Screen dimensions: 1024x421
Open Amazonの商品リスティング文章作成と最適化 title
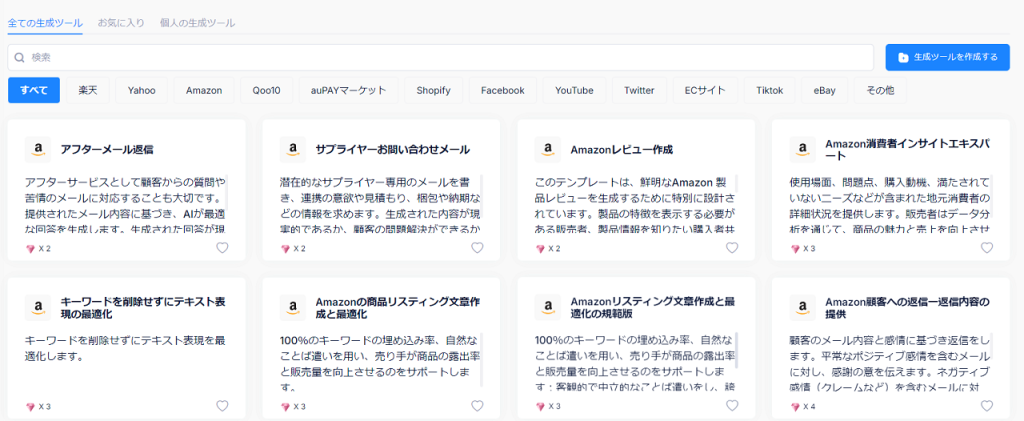398,307
